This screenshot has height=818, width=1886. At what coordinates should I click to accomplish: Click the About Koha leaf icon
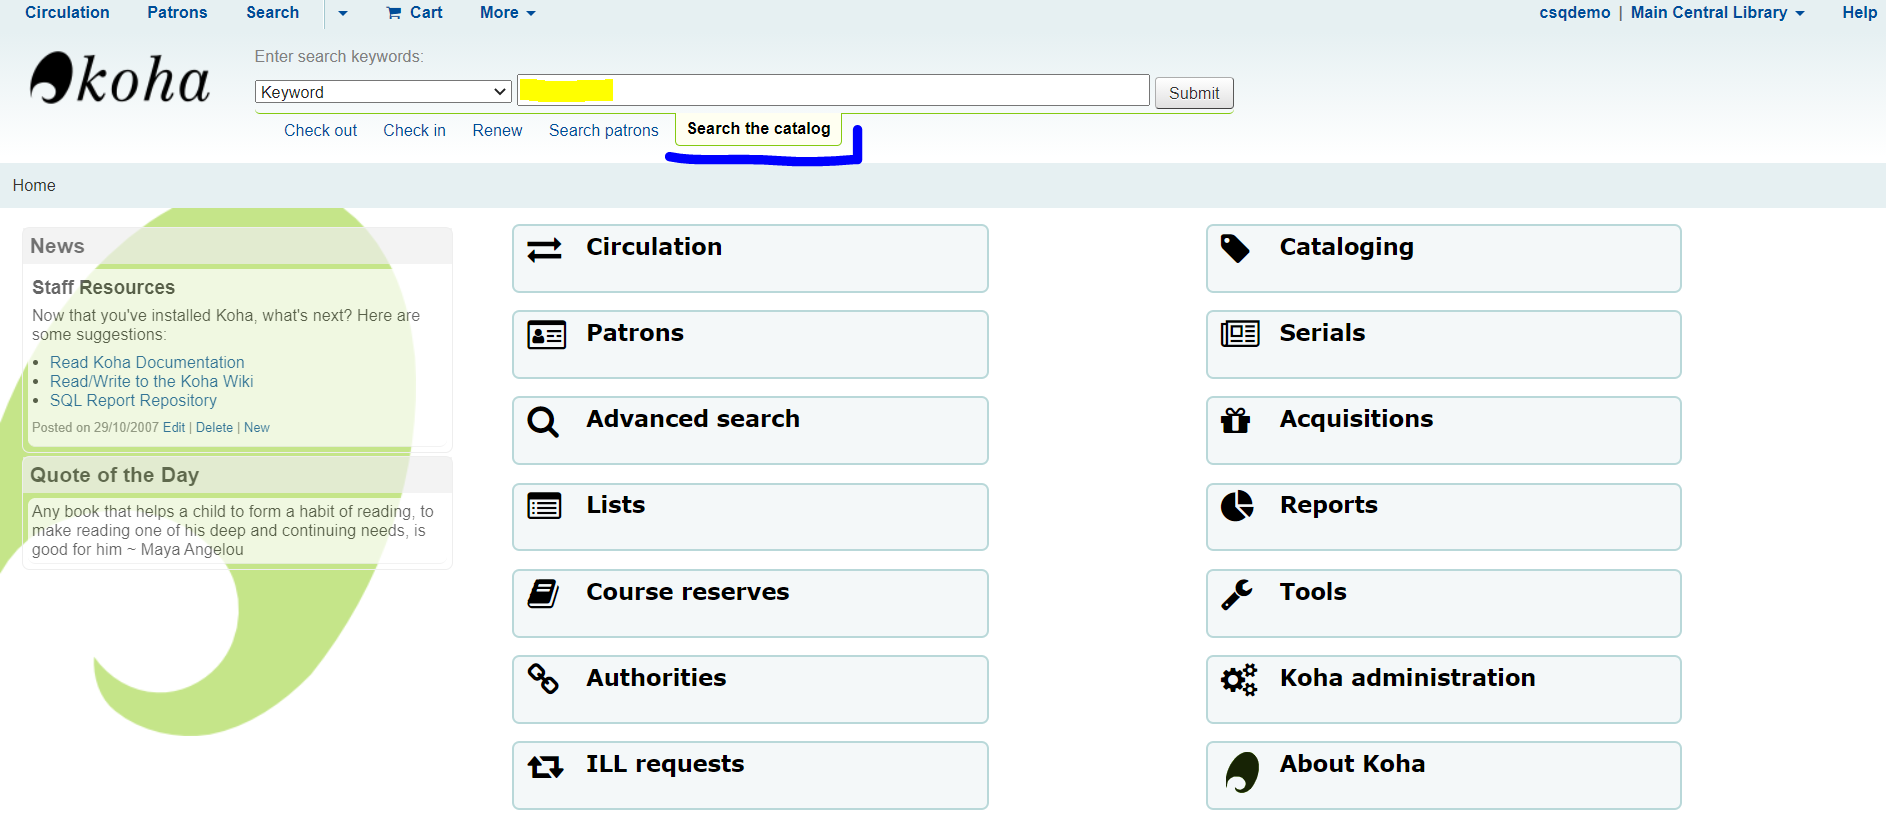(1241, 772)
